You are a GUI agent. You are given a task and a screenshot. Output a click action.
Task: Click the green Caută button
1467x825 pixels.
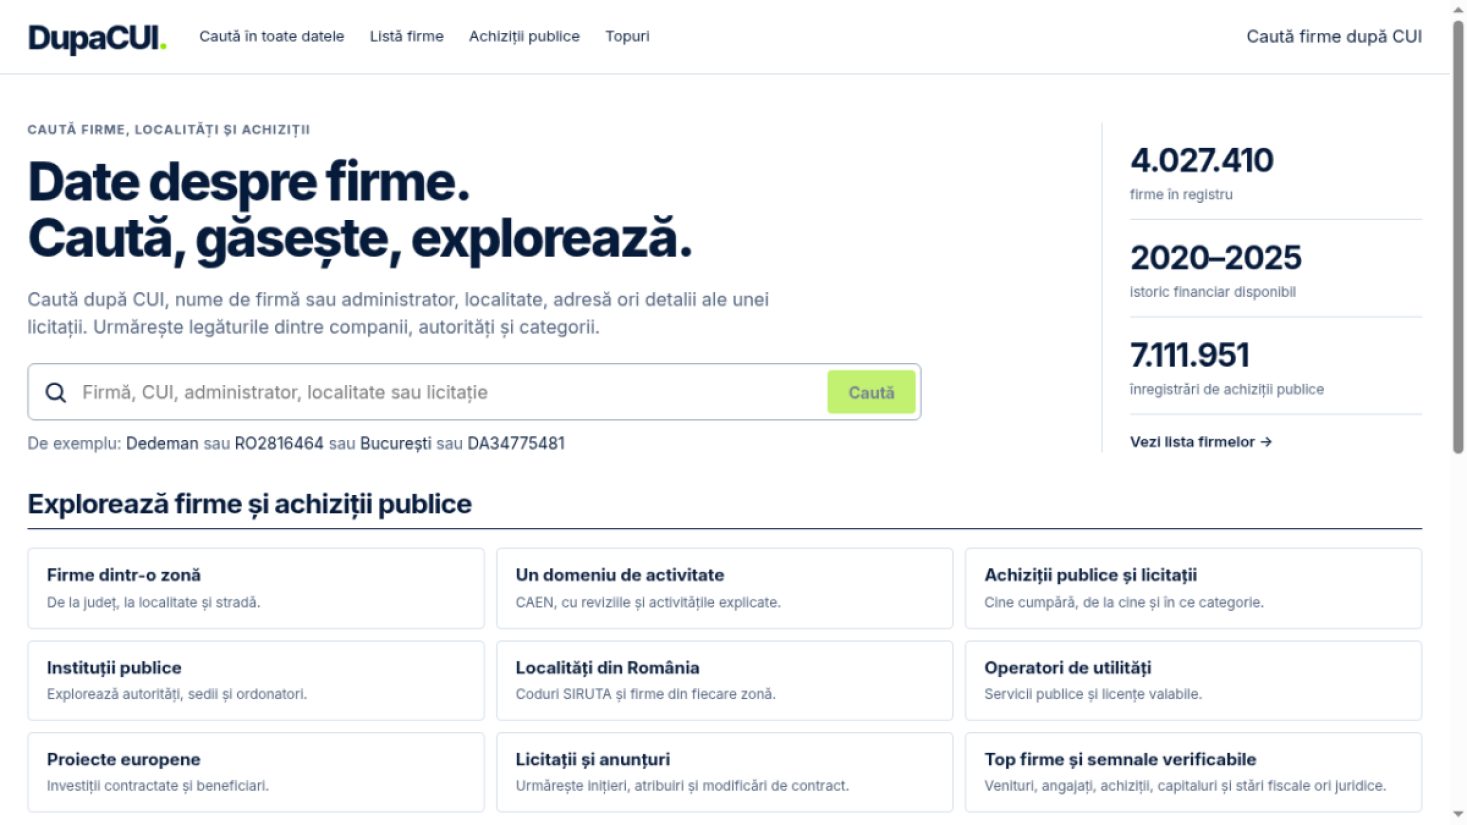click(x=871, y=392)
